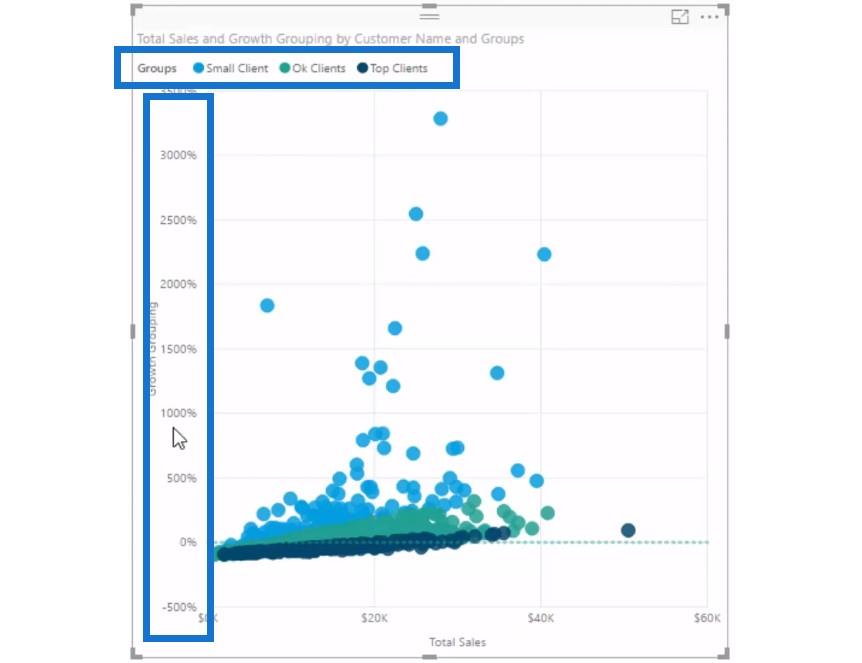Click the bottom-center resize handle of visual
This screenshot has height=663, width=862.
tap(429, 656)
